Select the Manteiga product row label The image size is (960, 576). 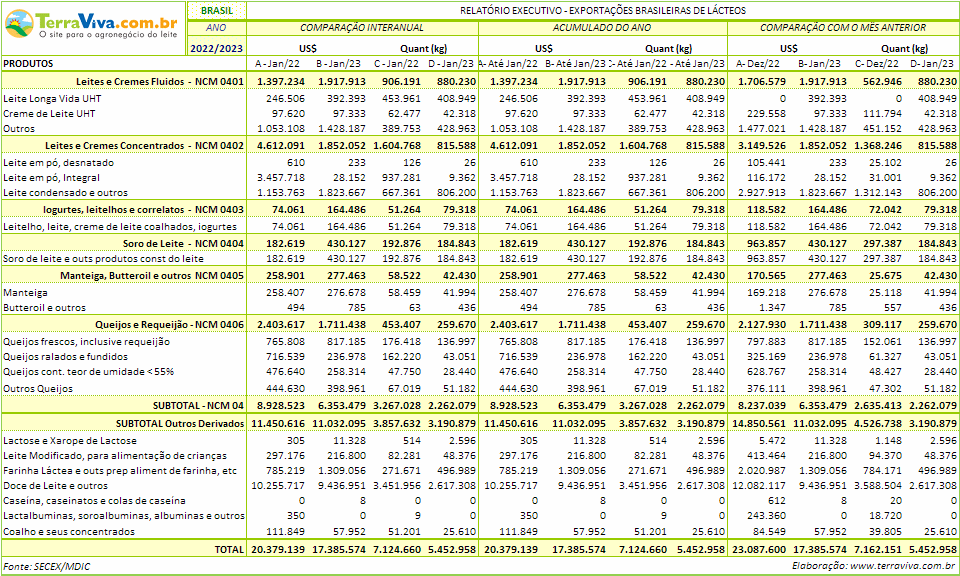tap(25, 292)
